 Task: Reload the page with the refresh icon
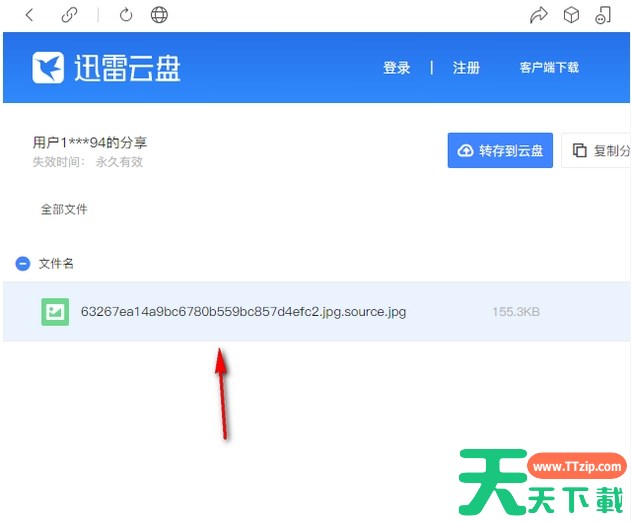126,15
